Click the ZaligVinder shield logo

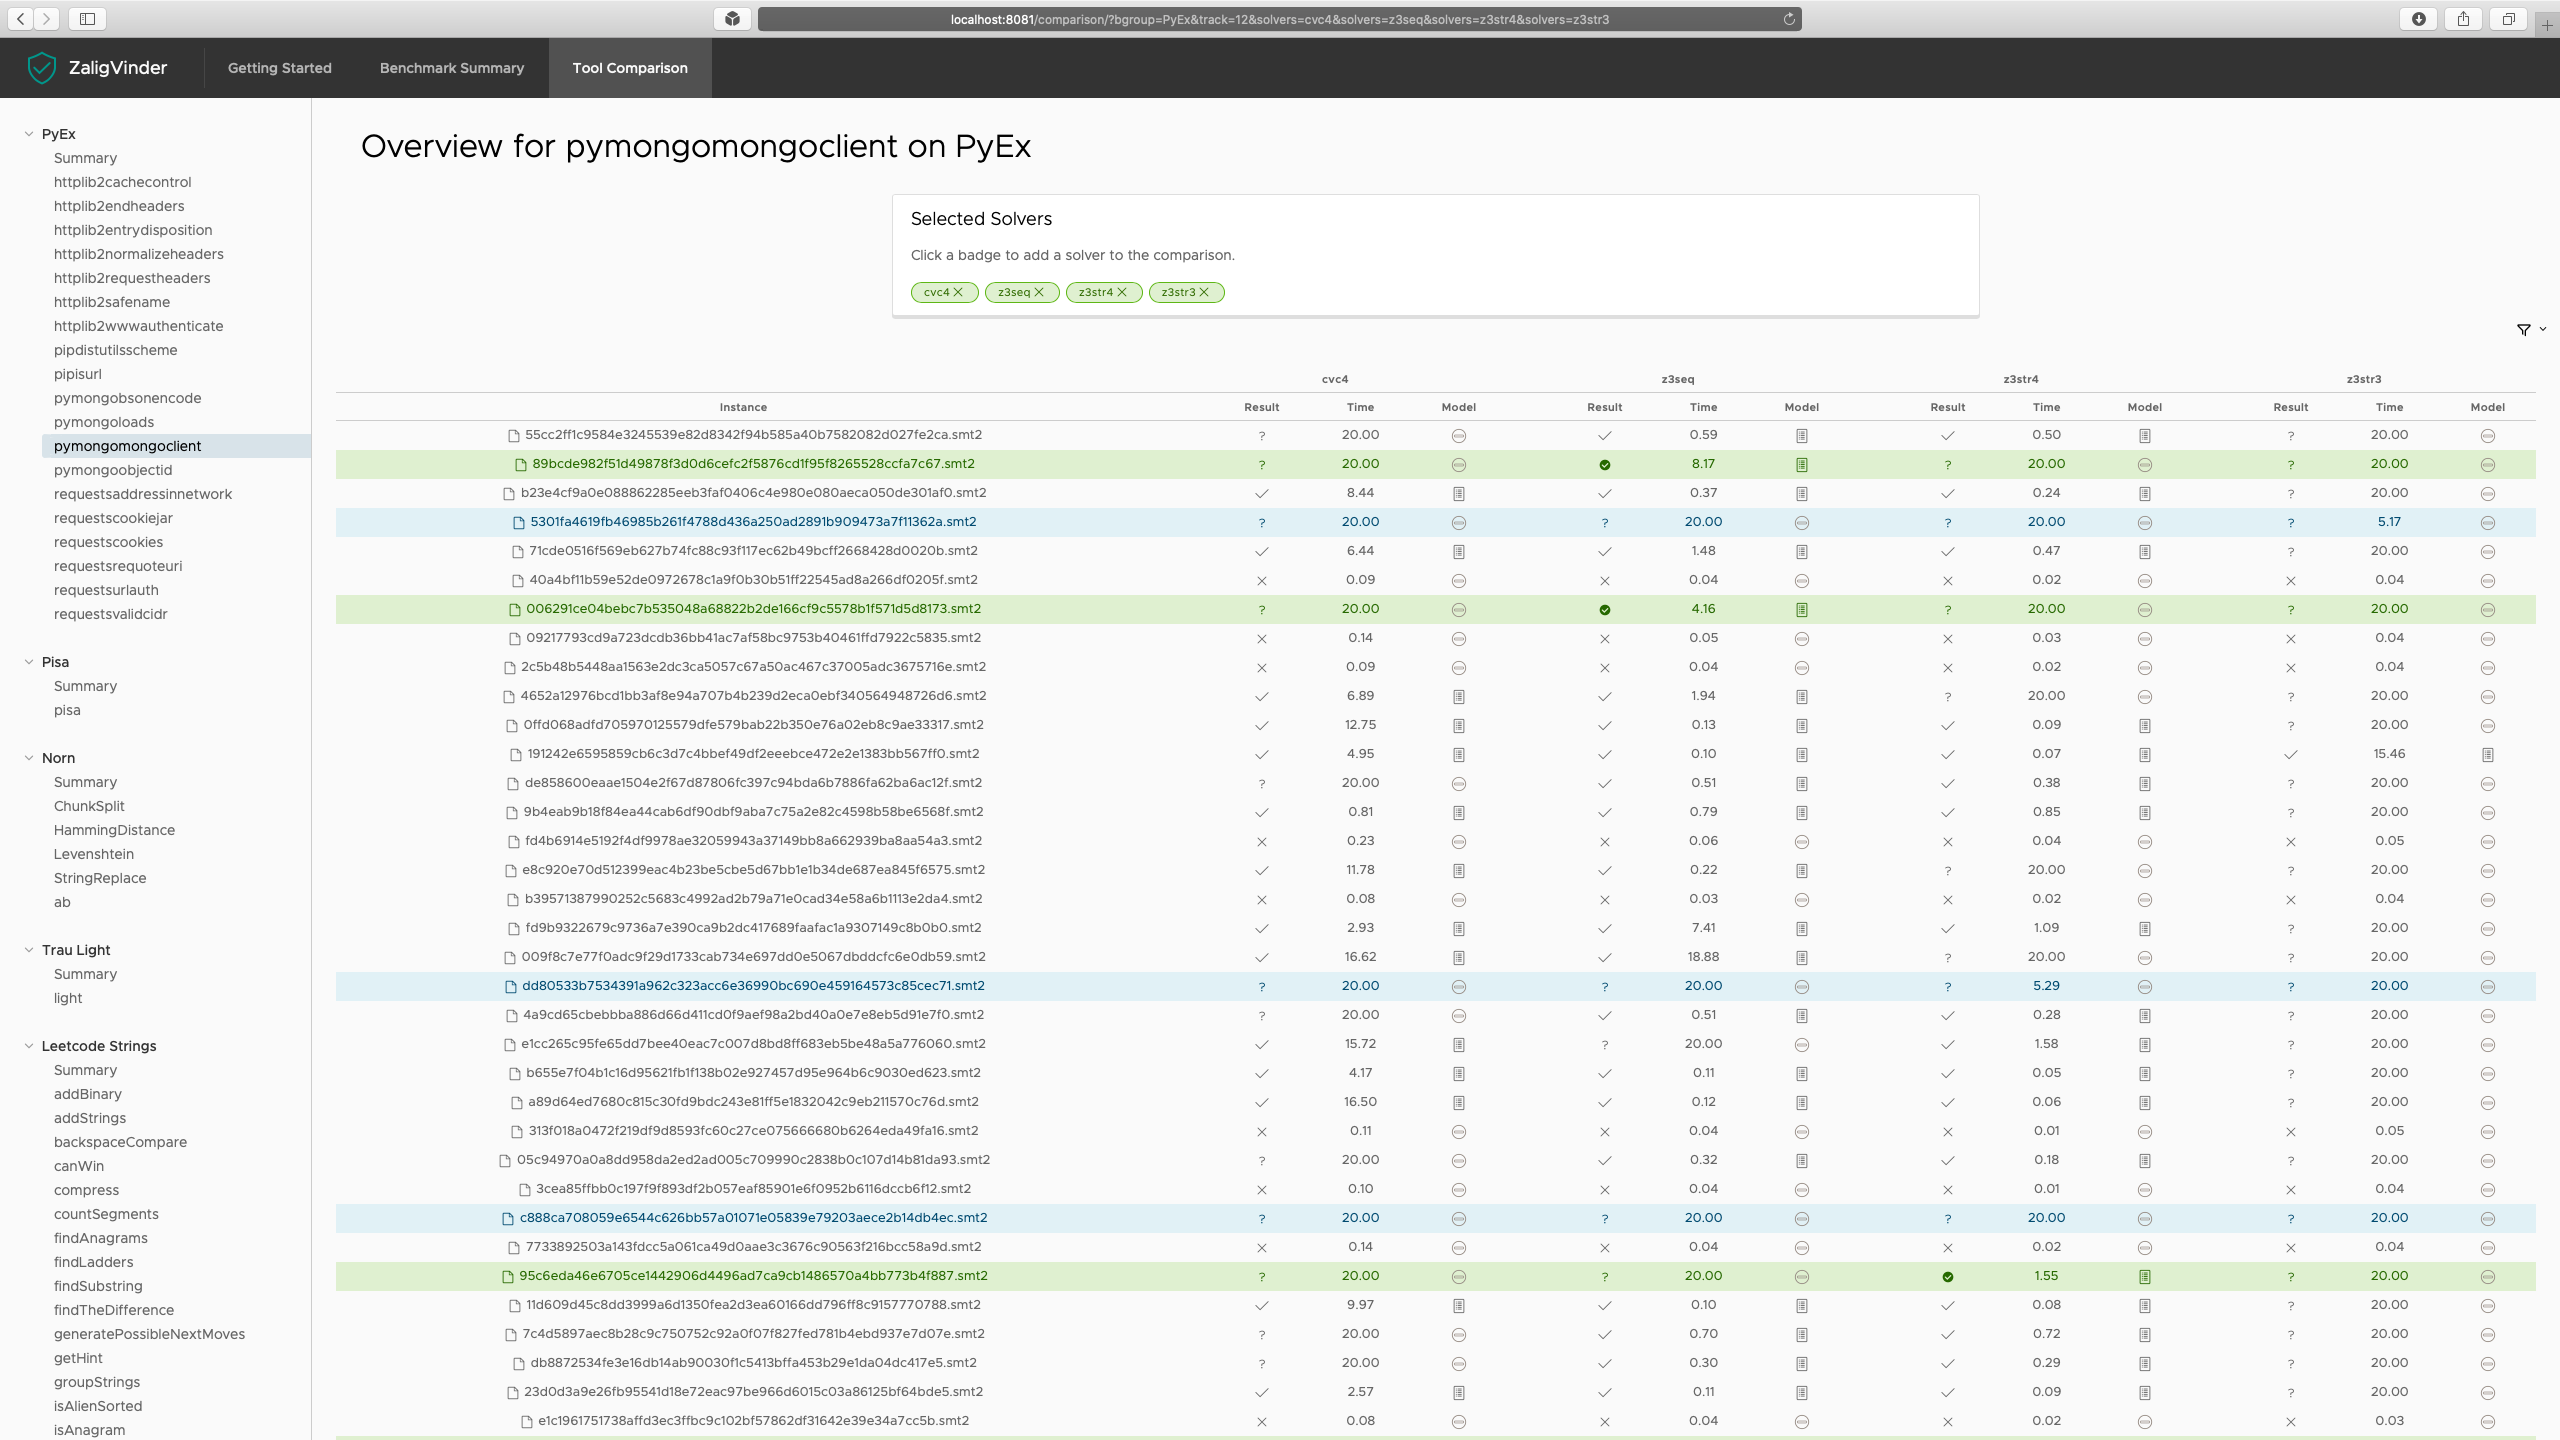(x=41, y=68)
